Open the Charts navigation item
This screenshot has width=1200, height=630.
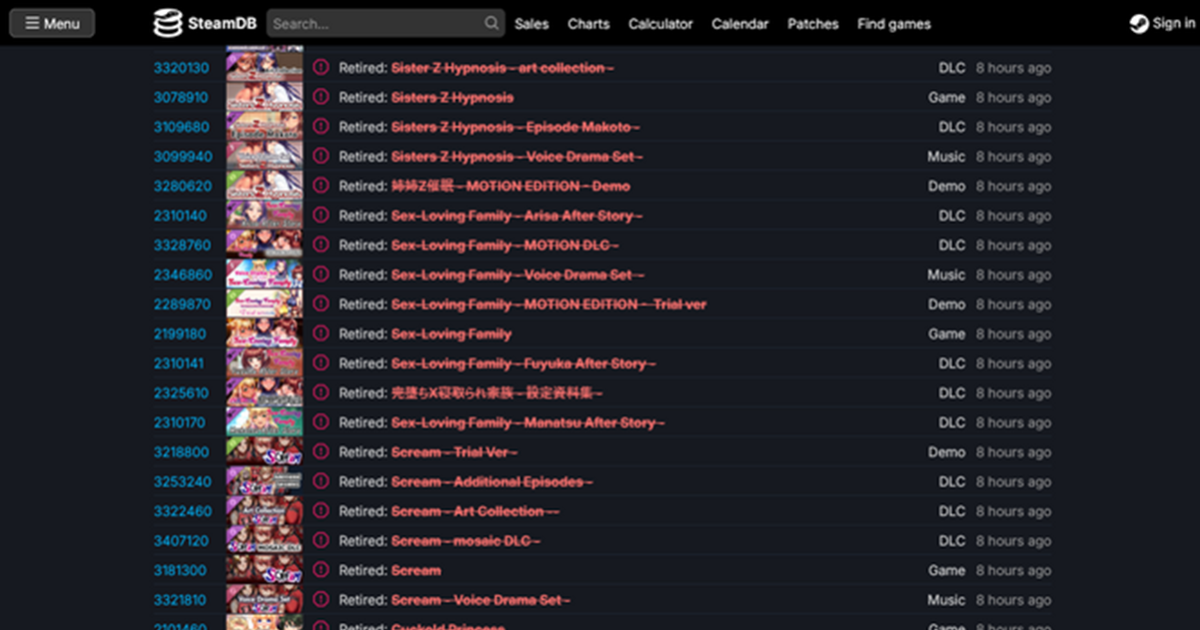pyautogui.click(x=588, y=24)
